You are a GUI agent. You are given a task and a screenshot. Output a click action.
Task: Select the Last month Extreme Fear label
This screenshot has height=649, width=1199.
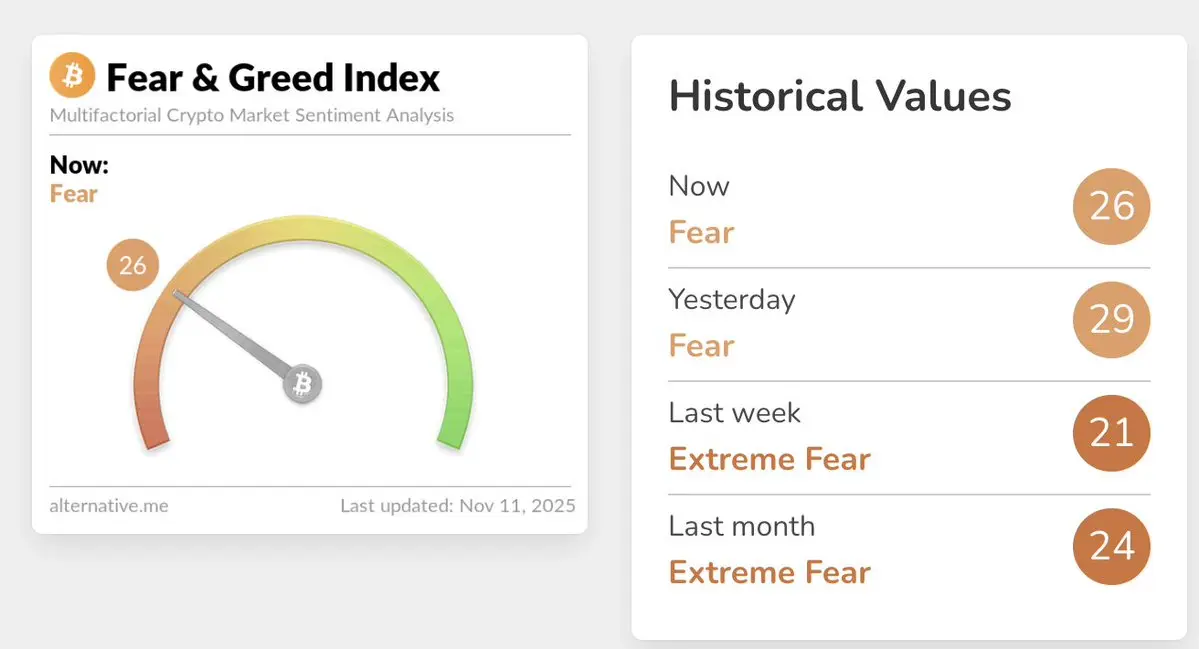pyautogui.click(x=769, y=573)
